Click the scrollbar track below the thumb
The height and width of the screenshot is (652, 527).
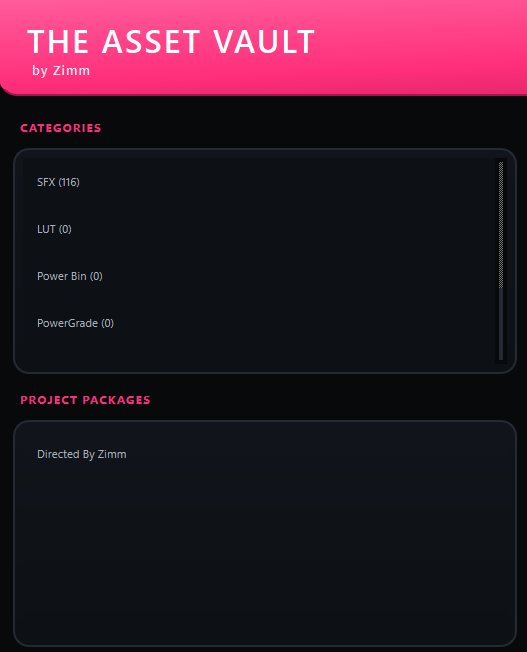[501, 324]
